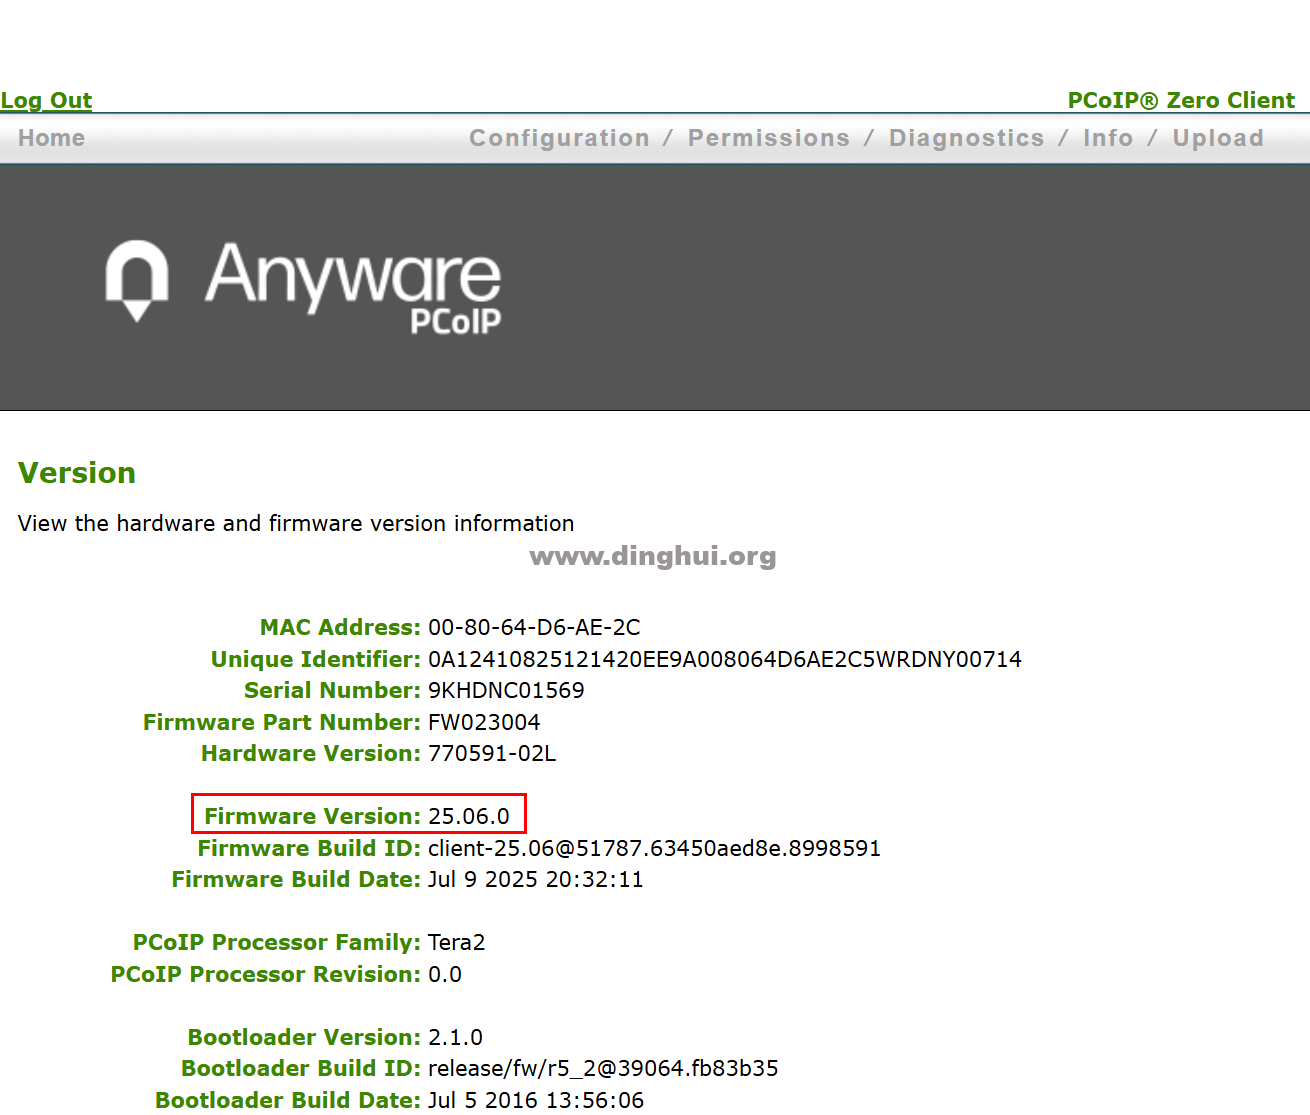Click the Hardware Version label
Image resolution: width=1310 pixels, height=1115 pixels.
point(311,753)
